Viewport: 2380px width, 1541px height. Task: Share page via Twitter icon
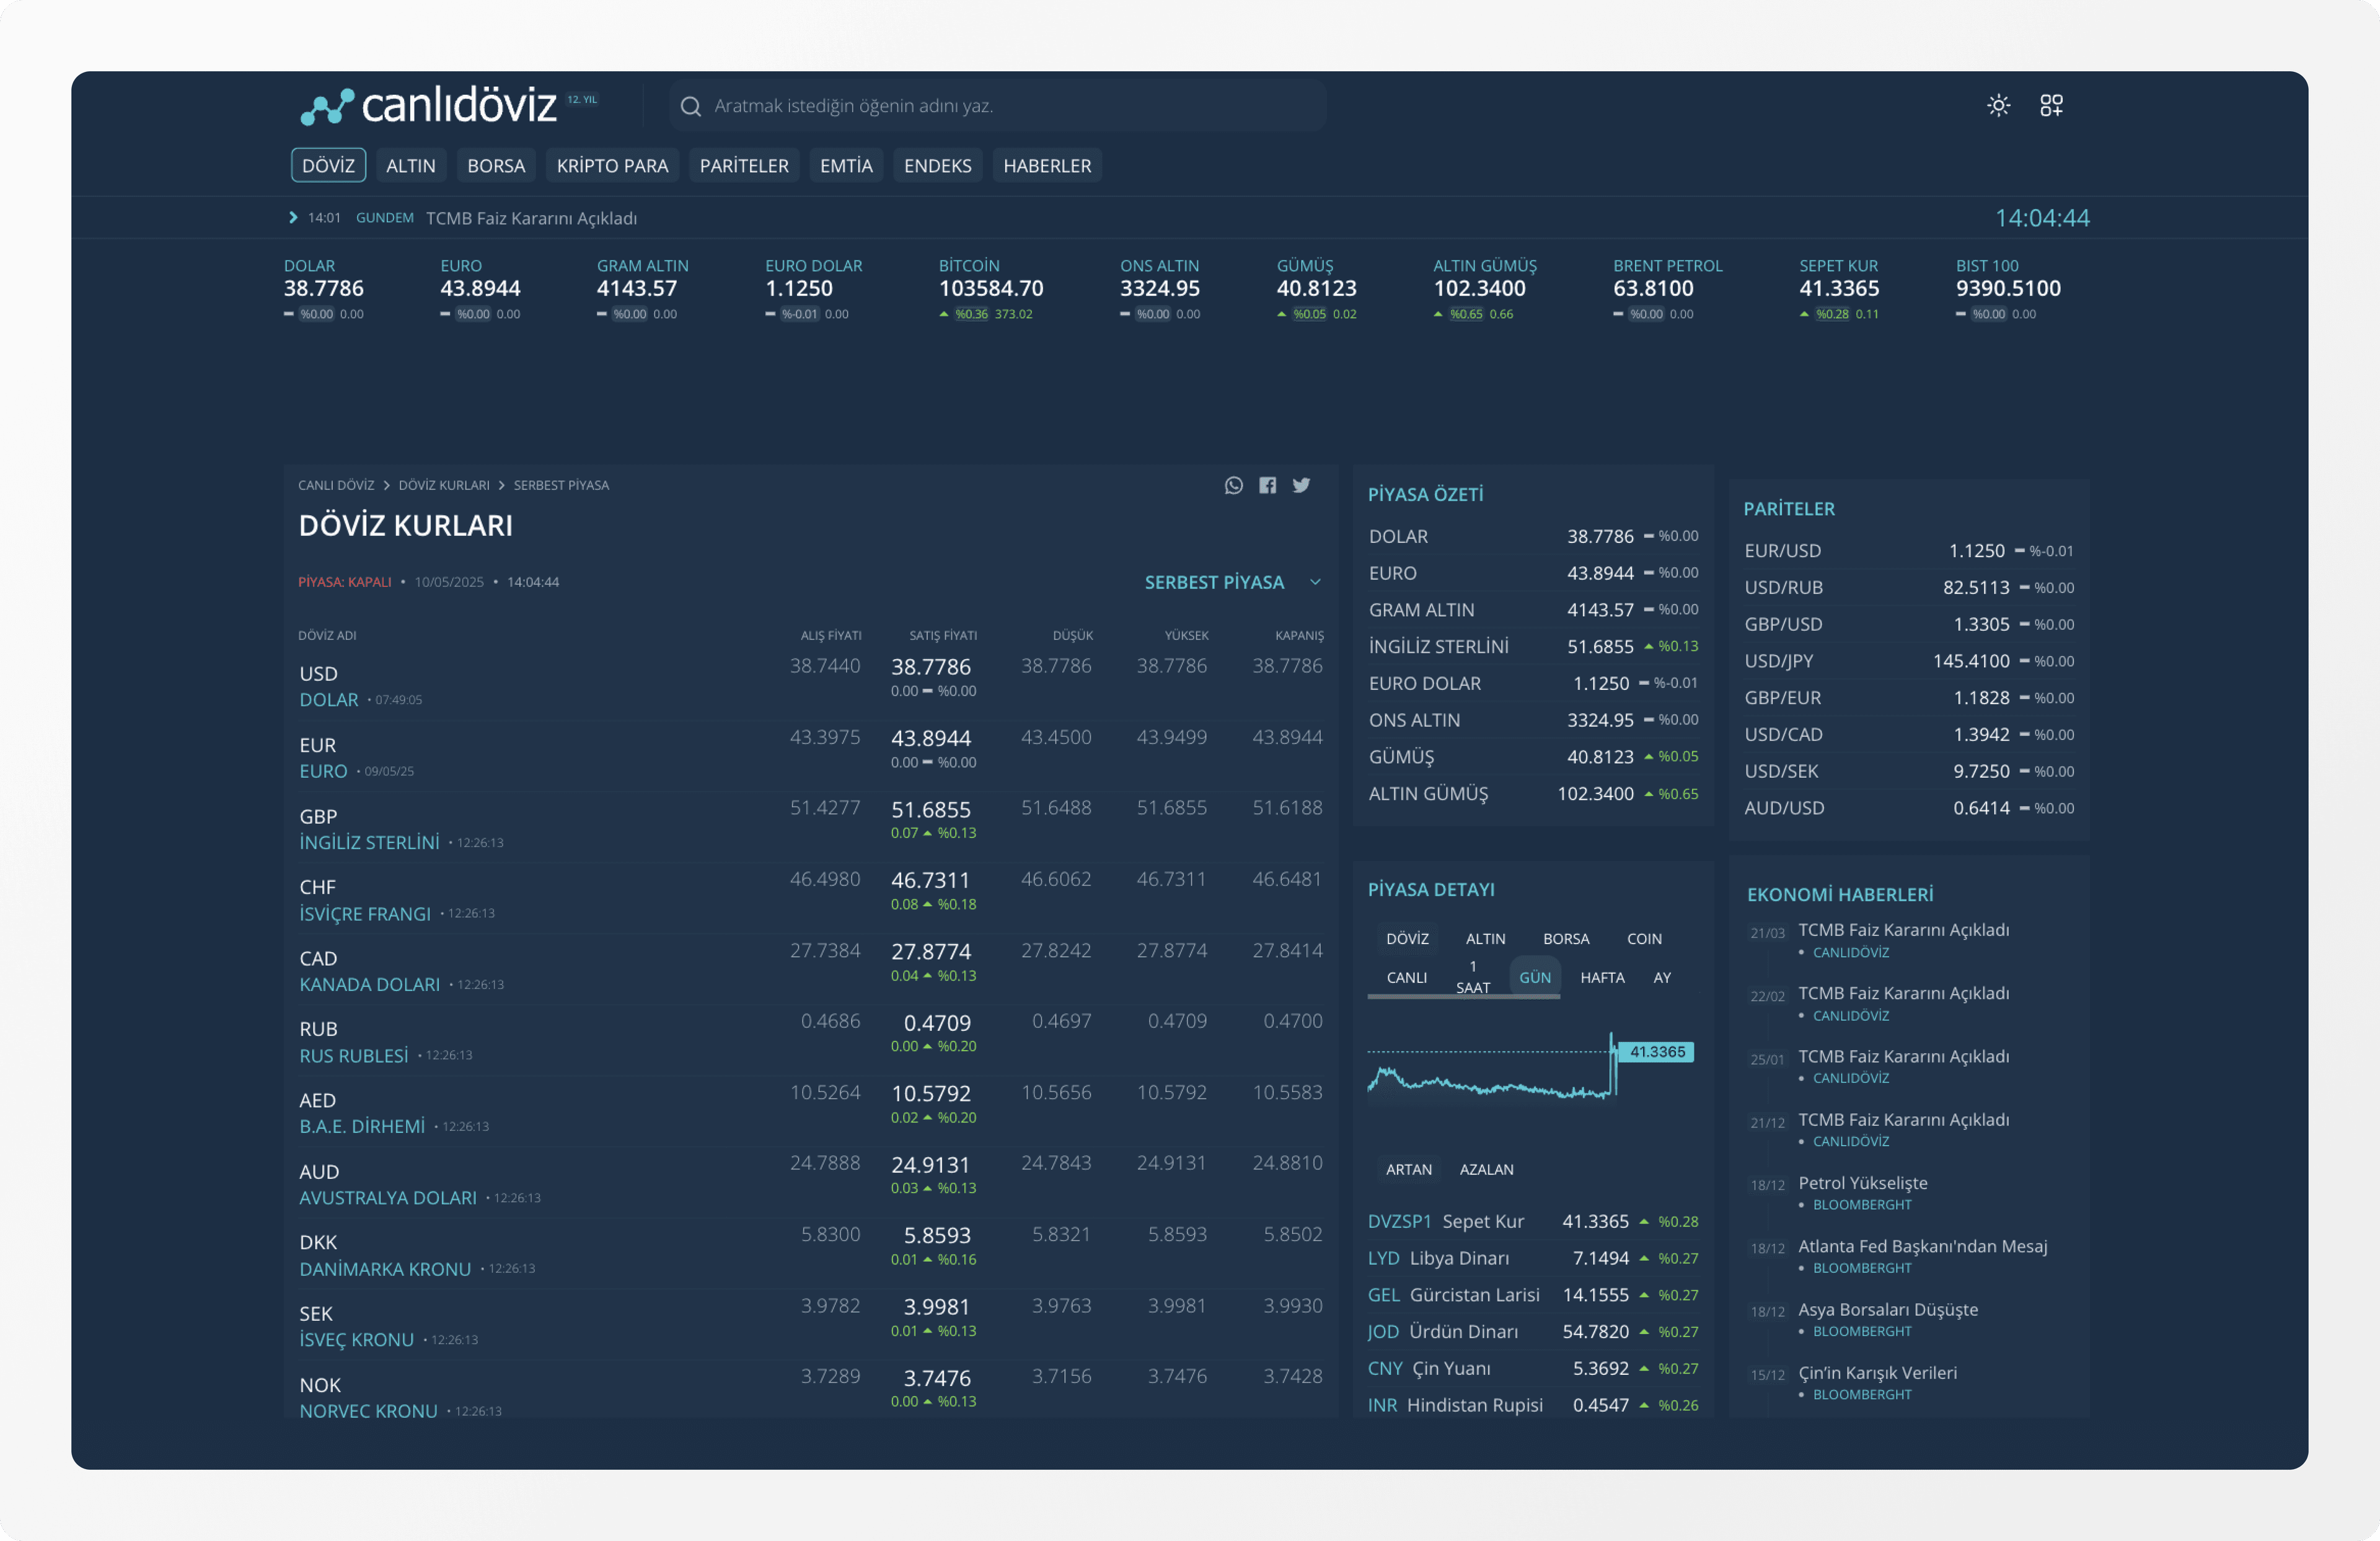(x=1300, y=485)
